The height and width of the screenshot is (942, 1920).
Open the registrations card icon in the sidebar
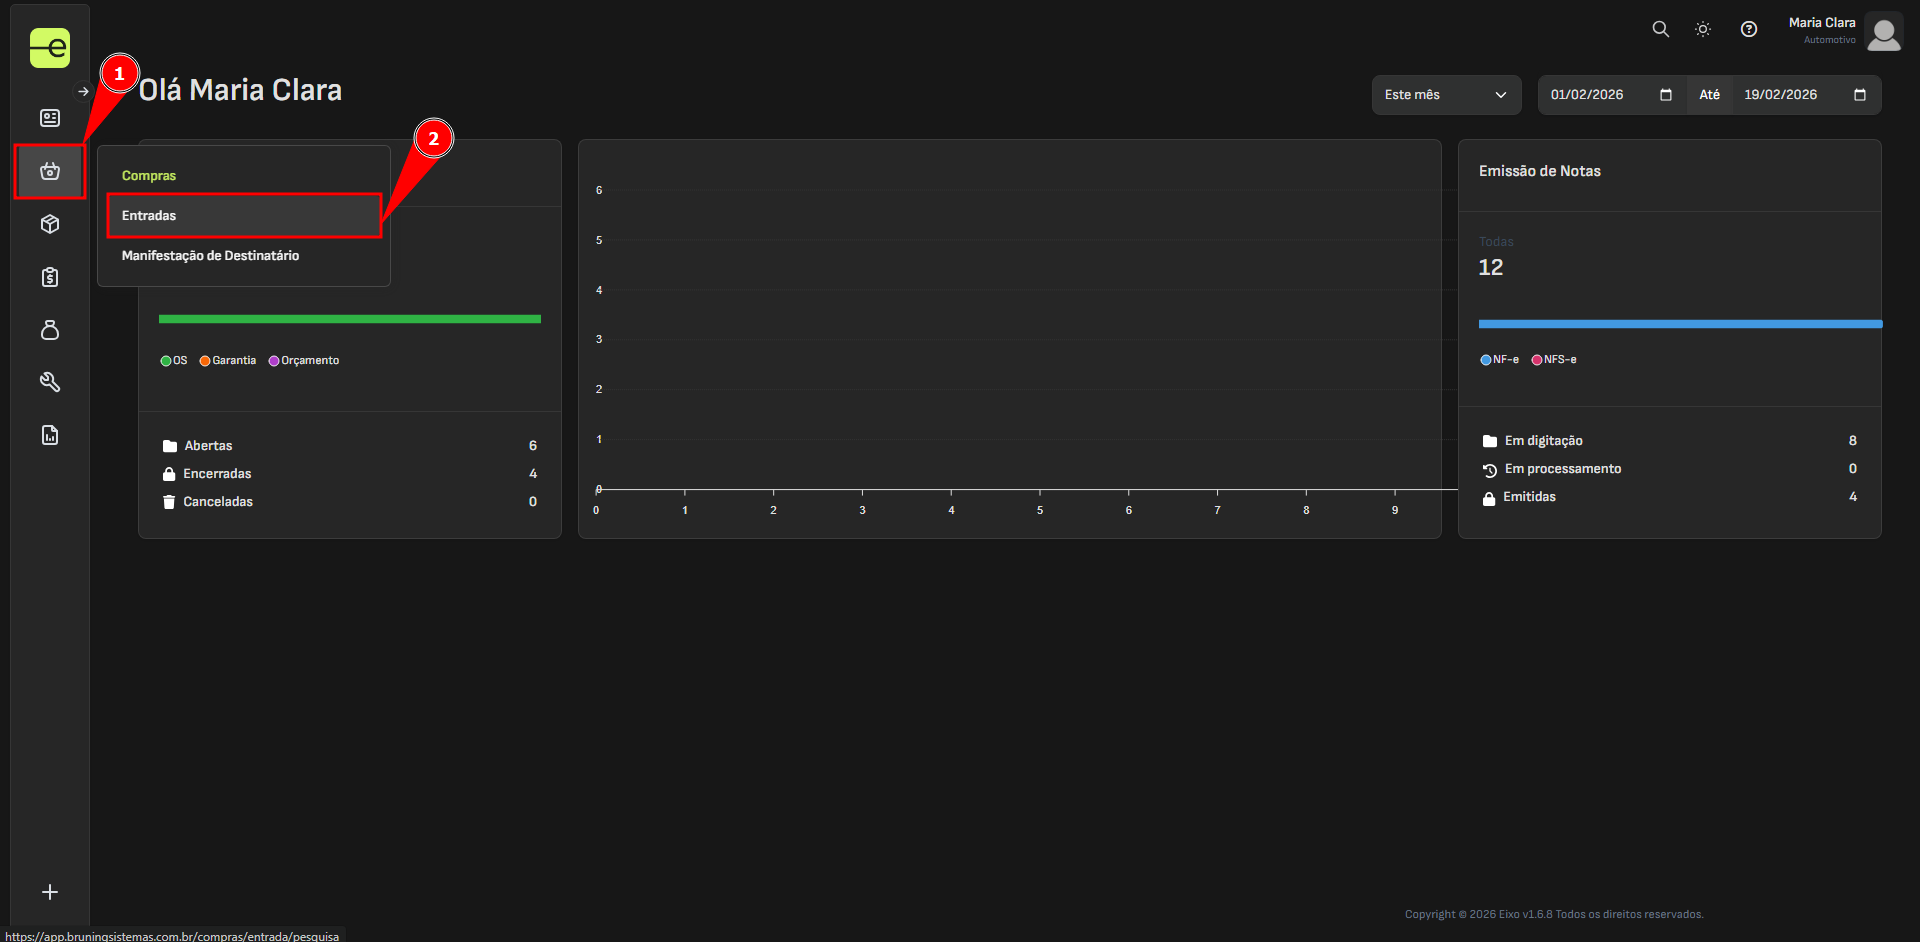49,118
